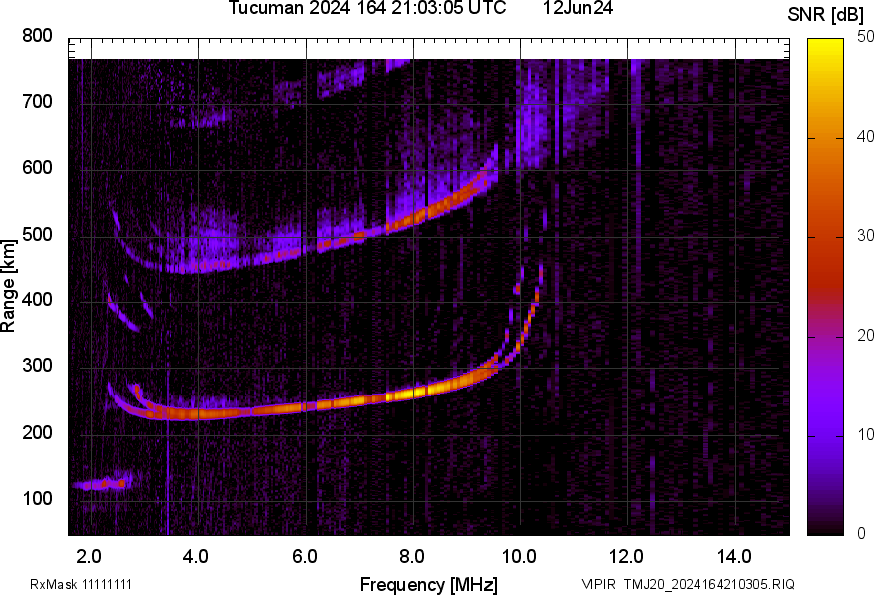Click the colorbar tick label 50
874x595 pixels.
[x=865, y=36]
